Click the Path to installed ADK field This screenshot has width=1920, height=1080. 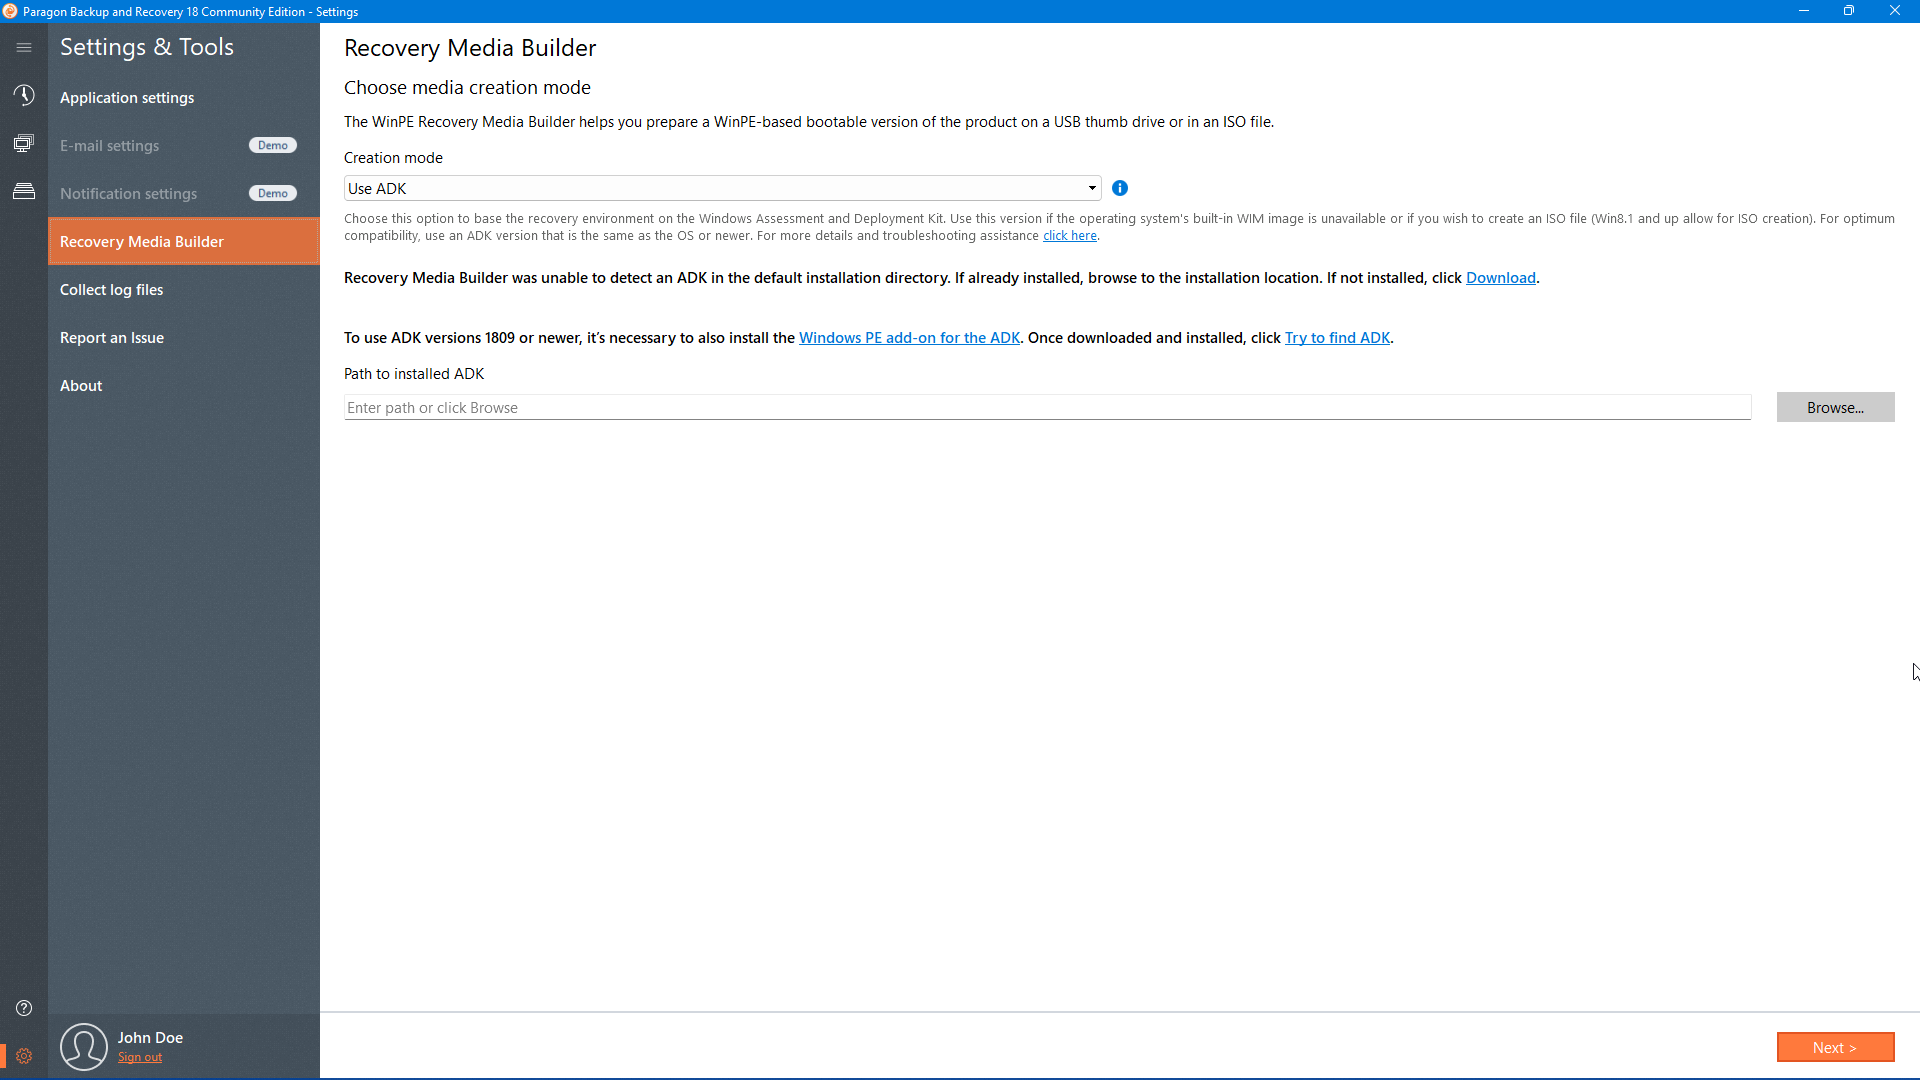[x=1047, y=407]
